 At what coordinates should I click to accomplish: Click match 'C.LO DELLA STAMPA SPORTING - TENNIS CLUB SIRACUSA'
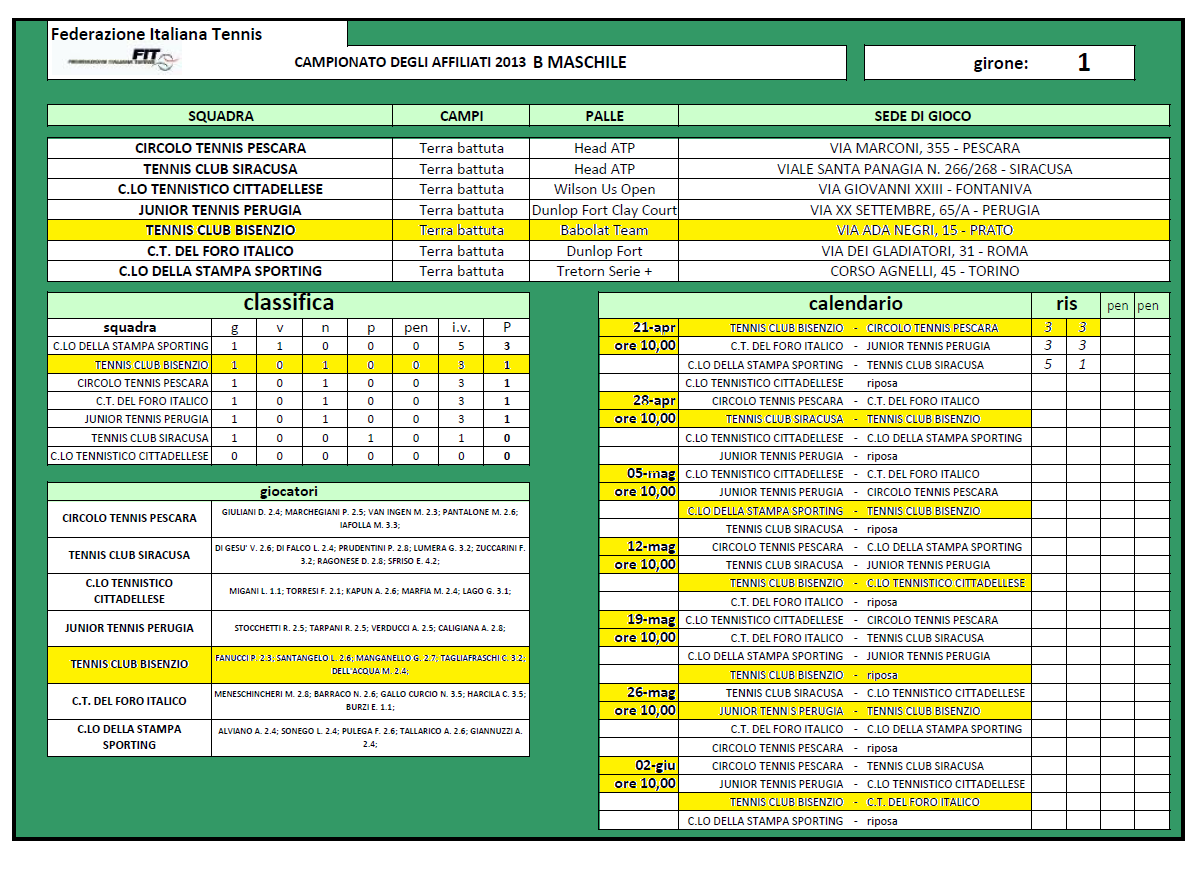(855, 365)
